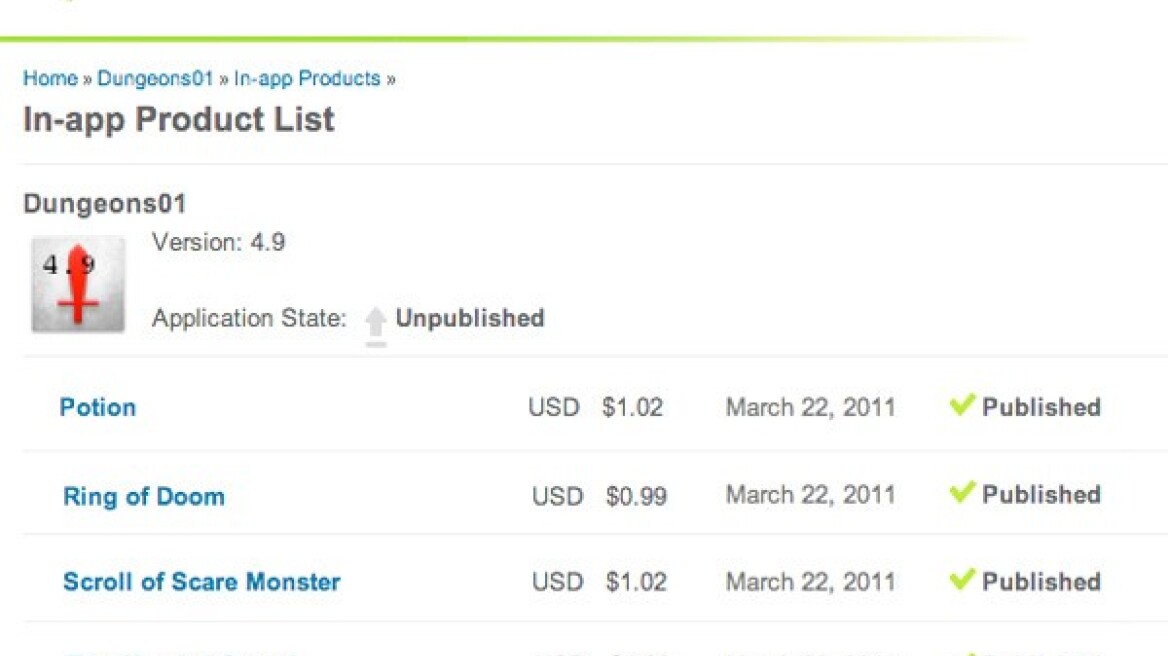Click the Version 4.9 text
This screenshot has height=656, width=1168.
(x=218, y=243)
